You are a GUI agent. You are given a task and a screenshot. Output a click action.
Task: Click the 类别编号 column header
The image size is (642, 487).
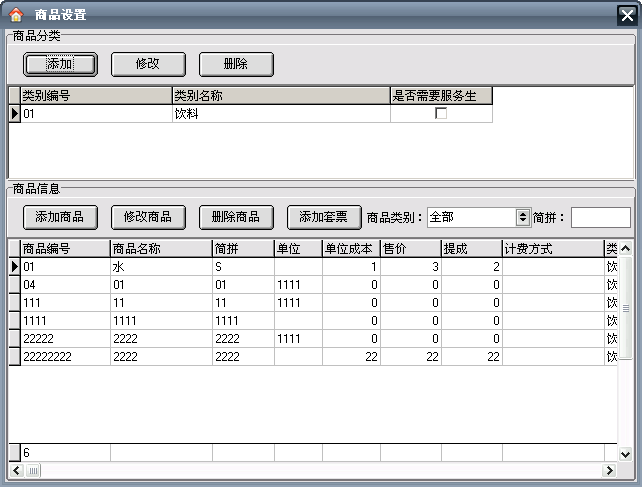(96, 95)
